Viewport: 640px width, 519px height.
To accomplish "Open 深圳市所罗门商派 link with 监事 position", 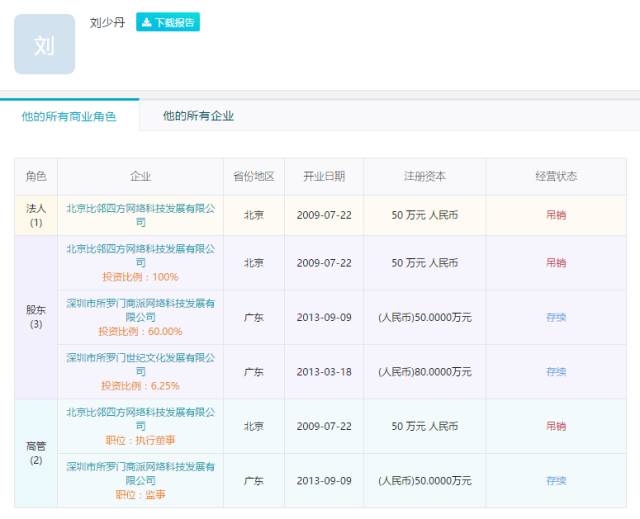I will [x=140, y=473].
